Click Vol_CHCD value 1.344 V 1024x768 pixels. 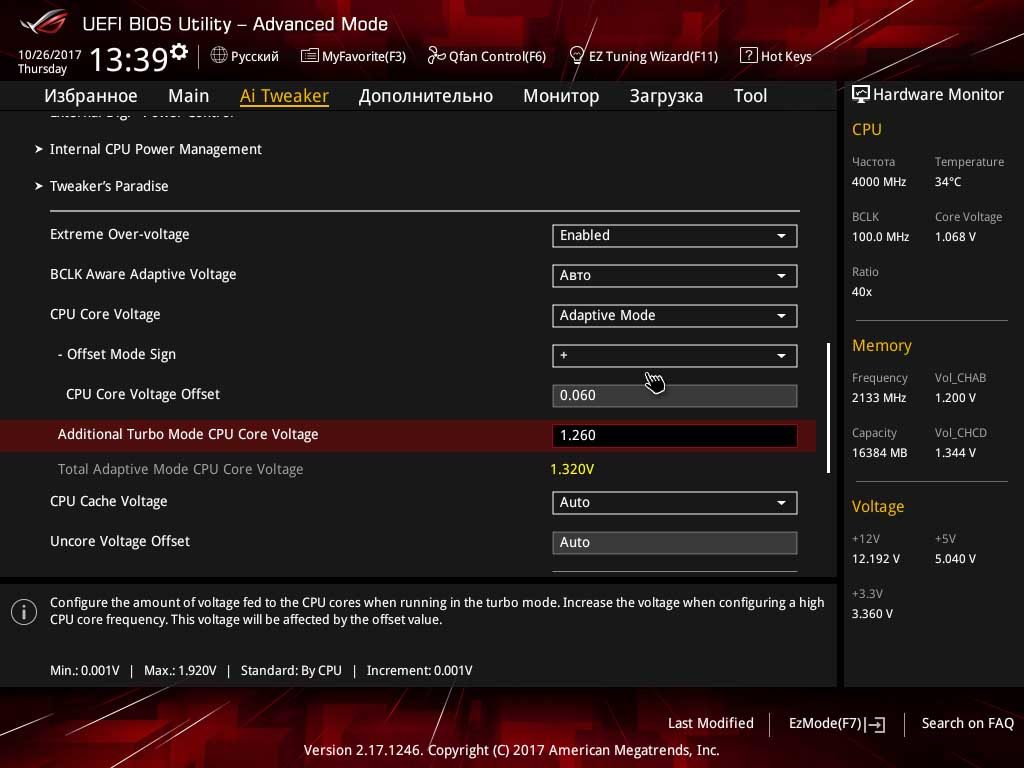click(x=955, y=453)
